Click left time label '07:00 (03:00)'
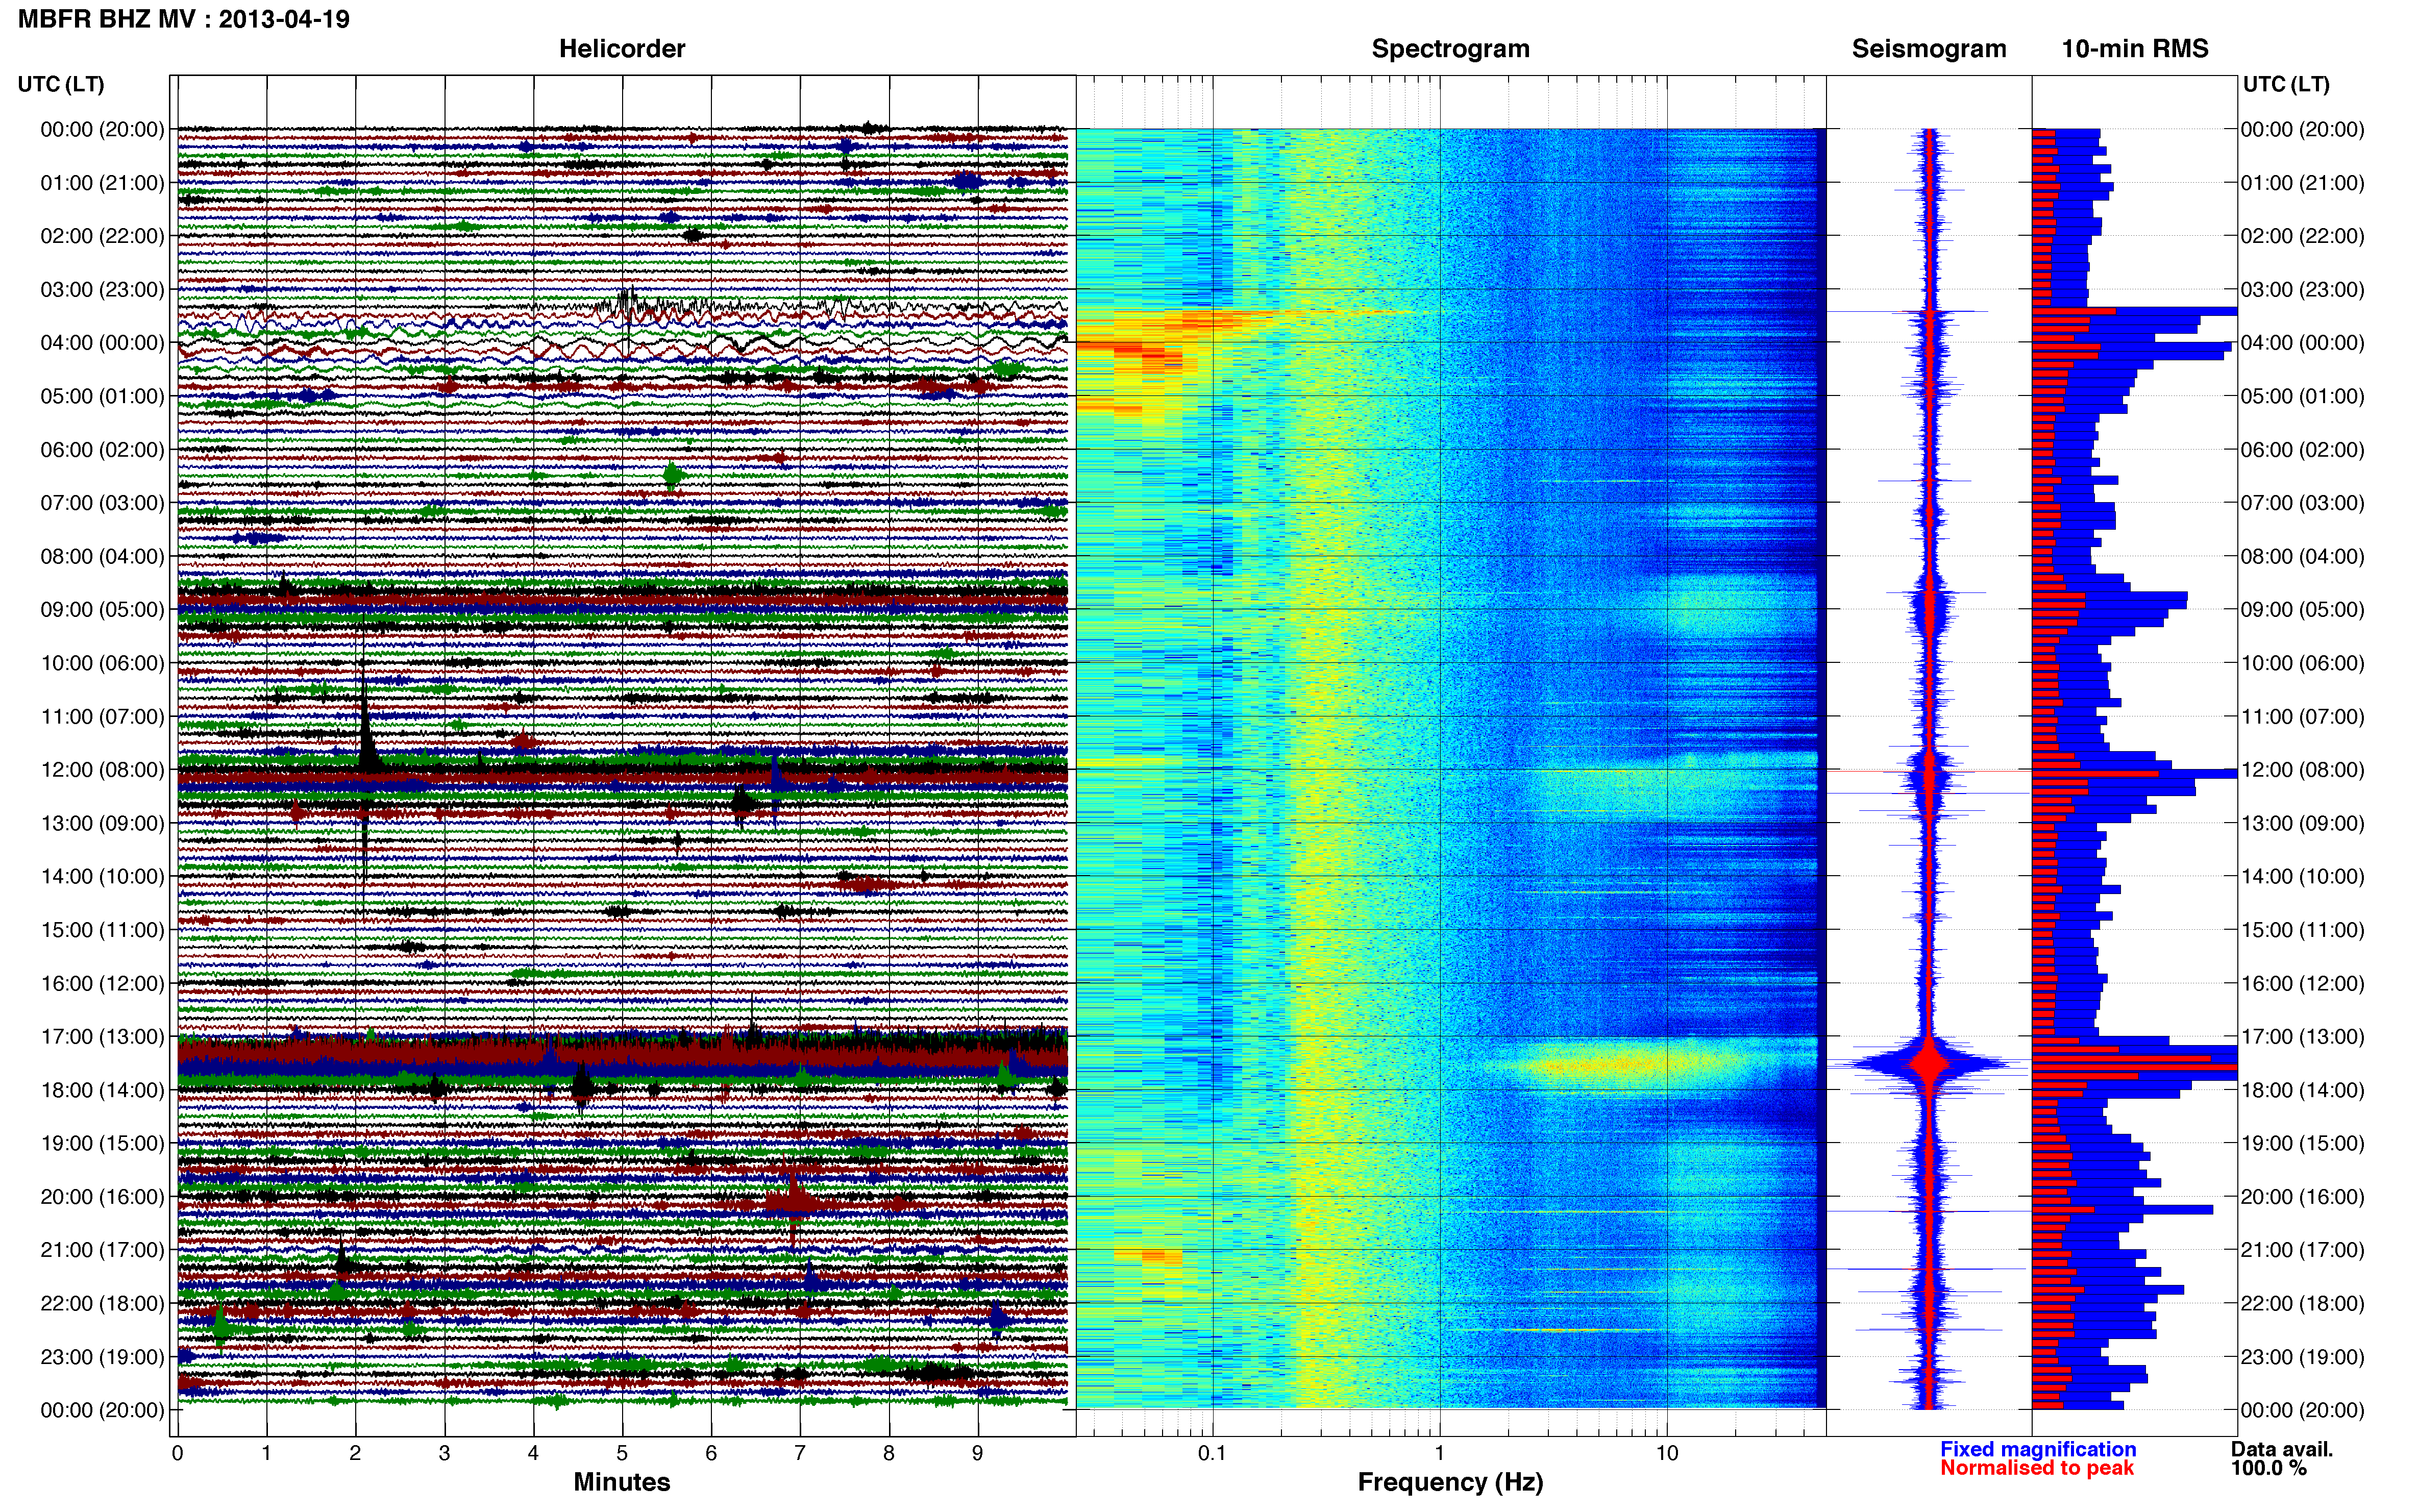Viewport: 2419px width, 1512px height. [x=102, y=502]
